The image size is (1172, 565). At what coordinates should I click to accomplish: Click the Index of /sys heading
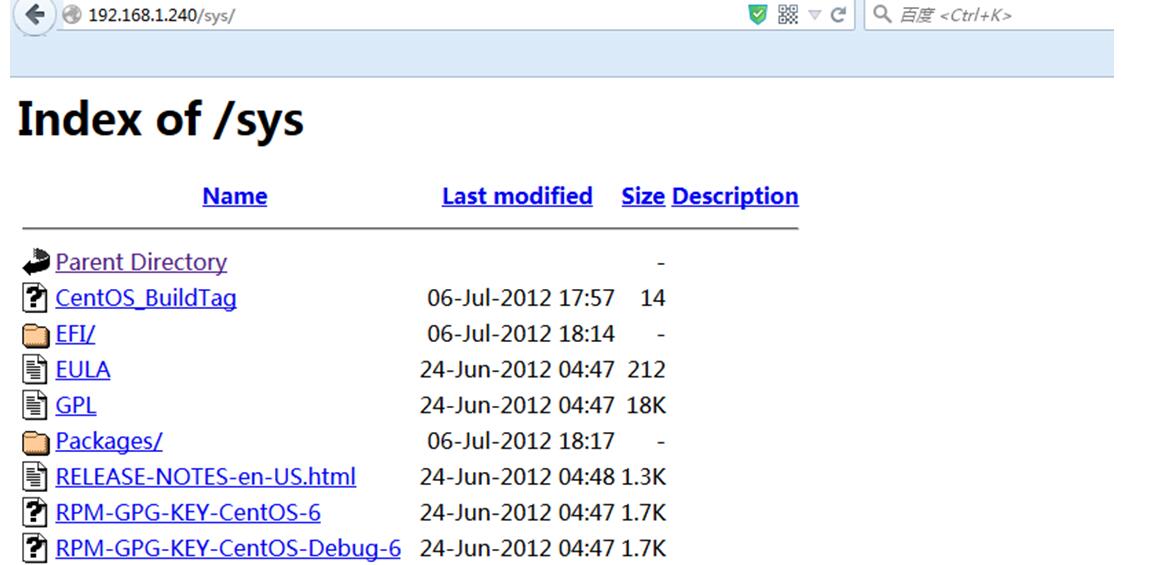pos(160,120)
